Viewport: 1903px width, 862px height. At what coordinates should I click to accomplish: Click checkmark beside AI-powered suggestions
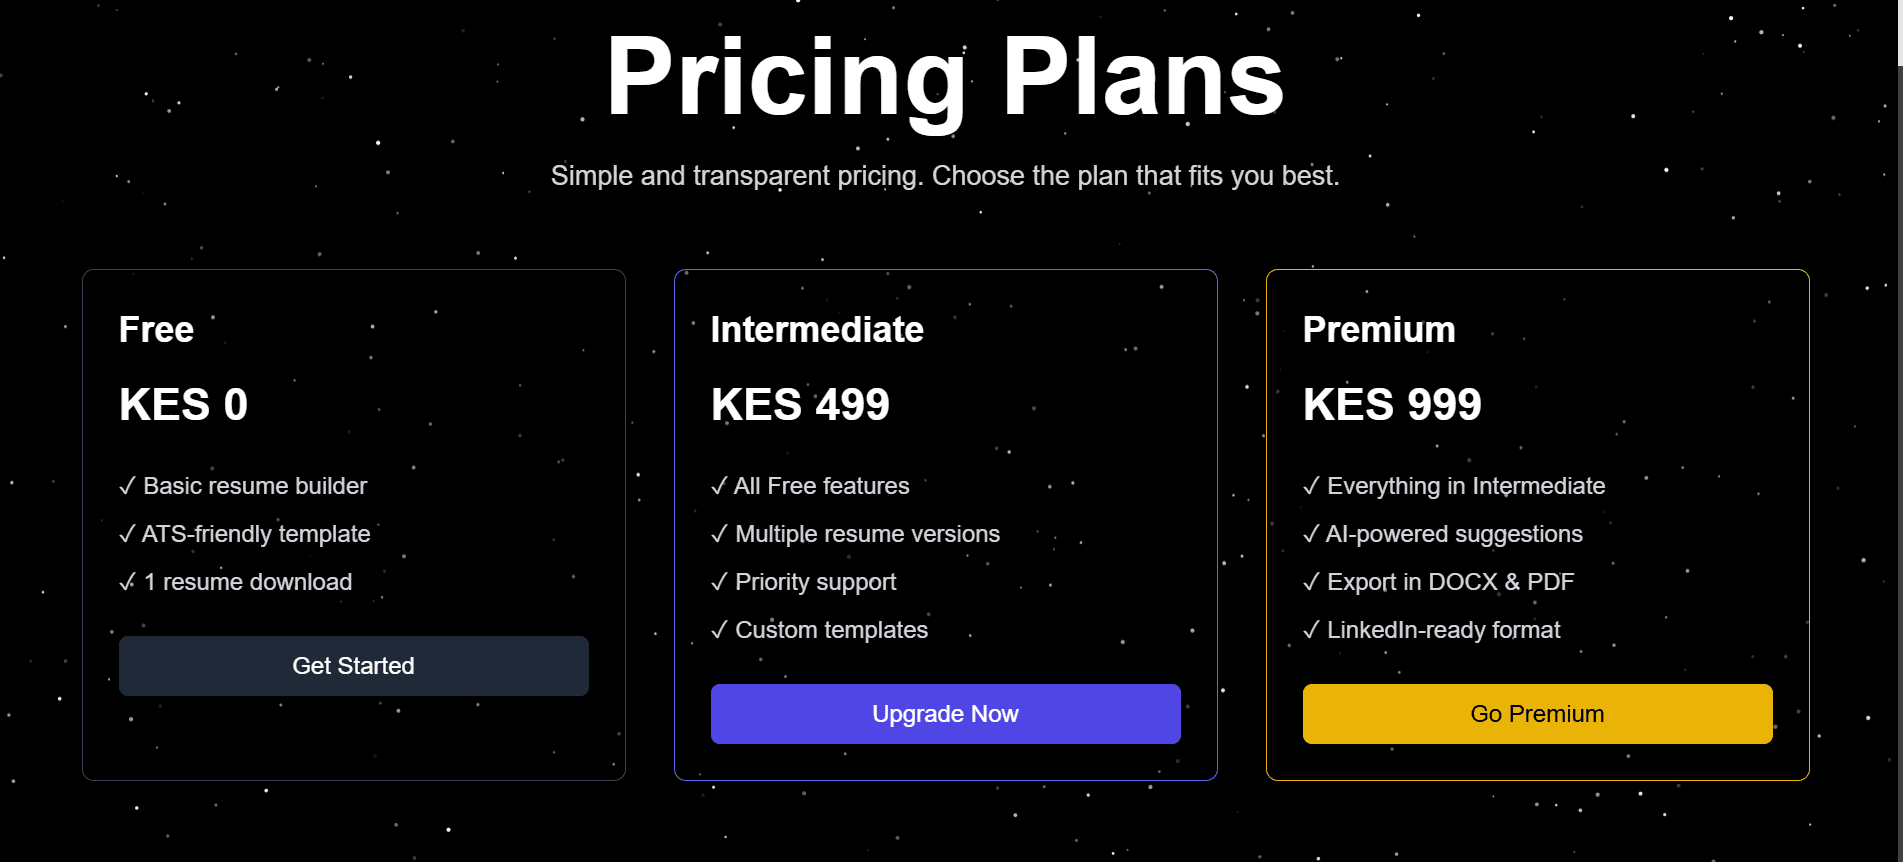[1311, 535]
